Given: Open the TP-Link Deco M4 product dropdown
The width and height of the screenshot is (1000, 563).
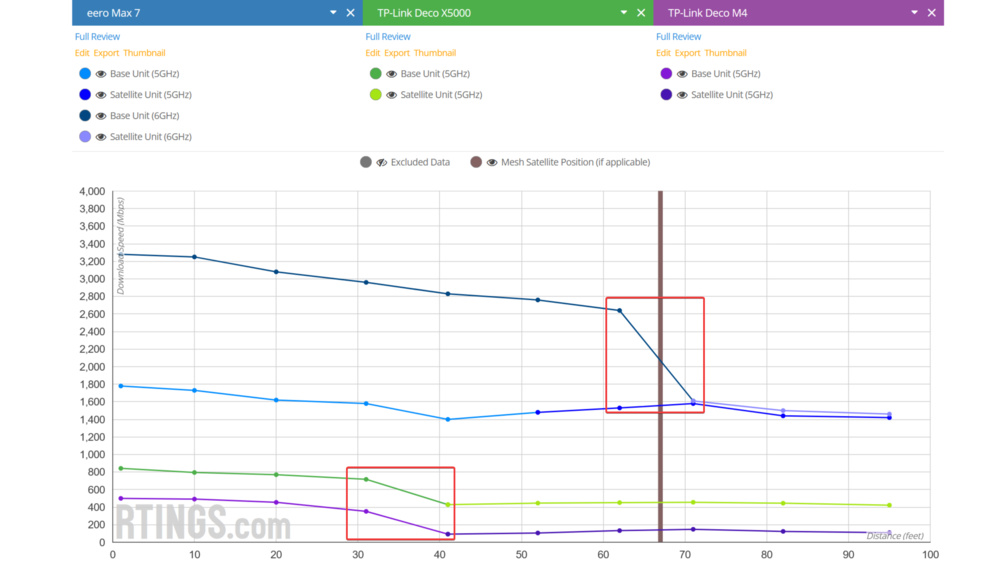Looking at the screenshot, I should (x=915, y=13).
